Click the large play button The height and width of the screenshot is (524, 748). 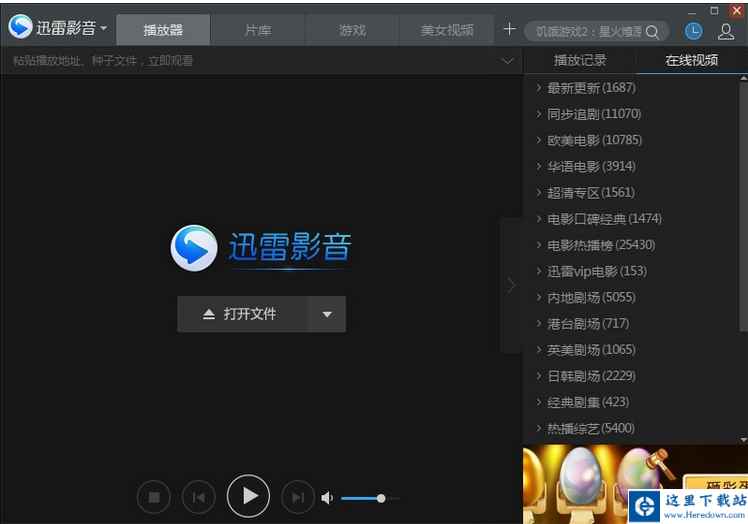(x=248, y=496)
